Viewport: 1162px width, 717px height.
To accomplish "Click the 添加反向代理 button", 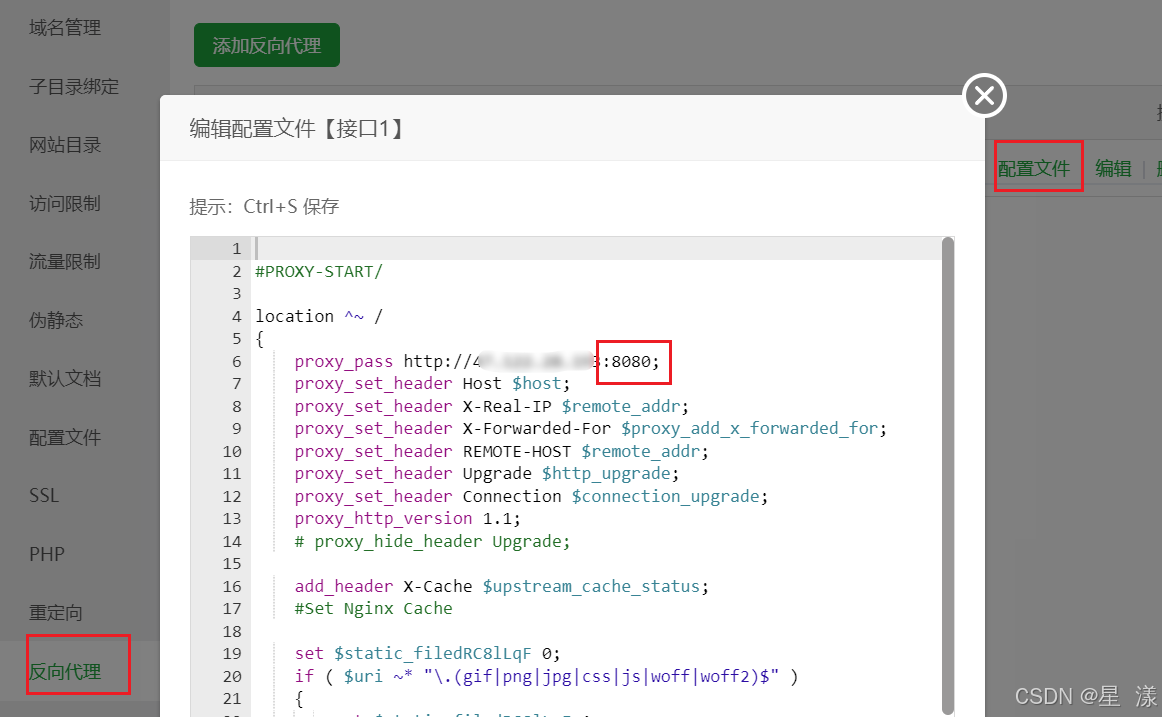I will click(x=267, y=45).
